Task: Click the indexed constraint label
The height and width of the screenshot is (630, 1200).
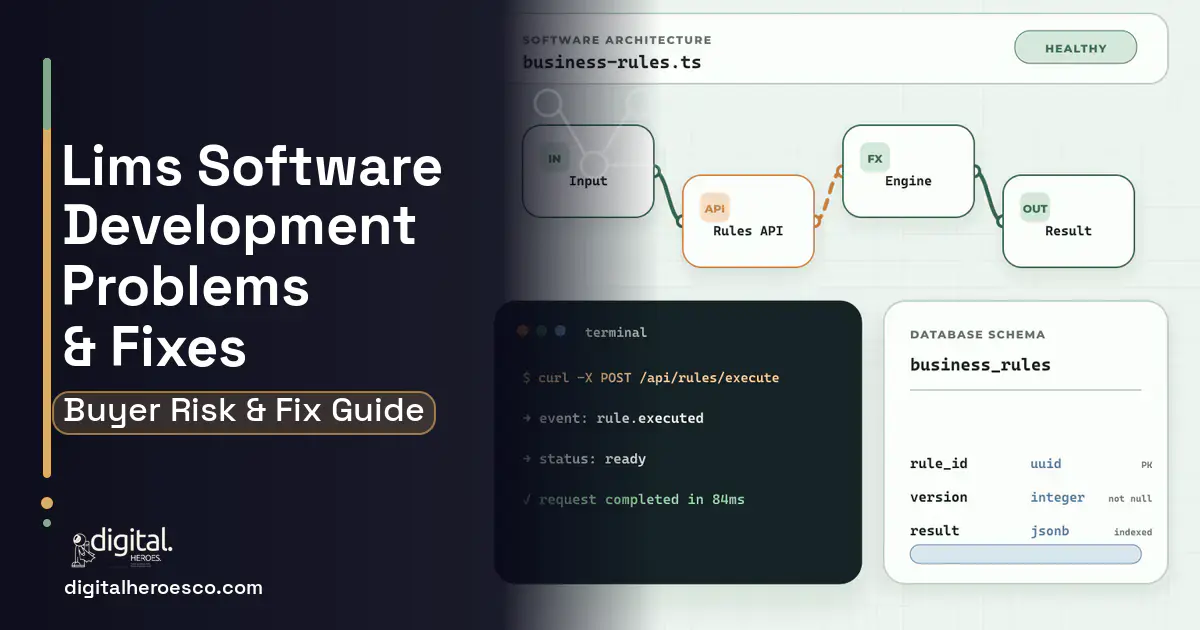Action: coord(1133,532)
